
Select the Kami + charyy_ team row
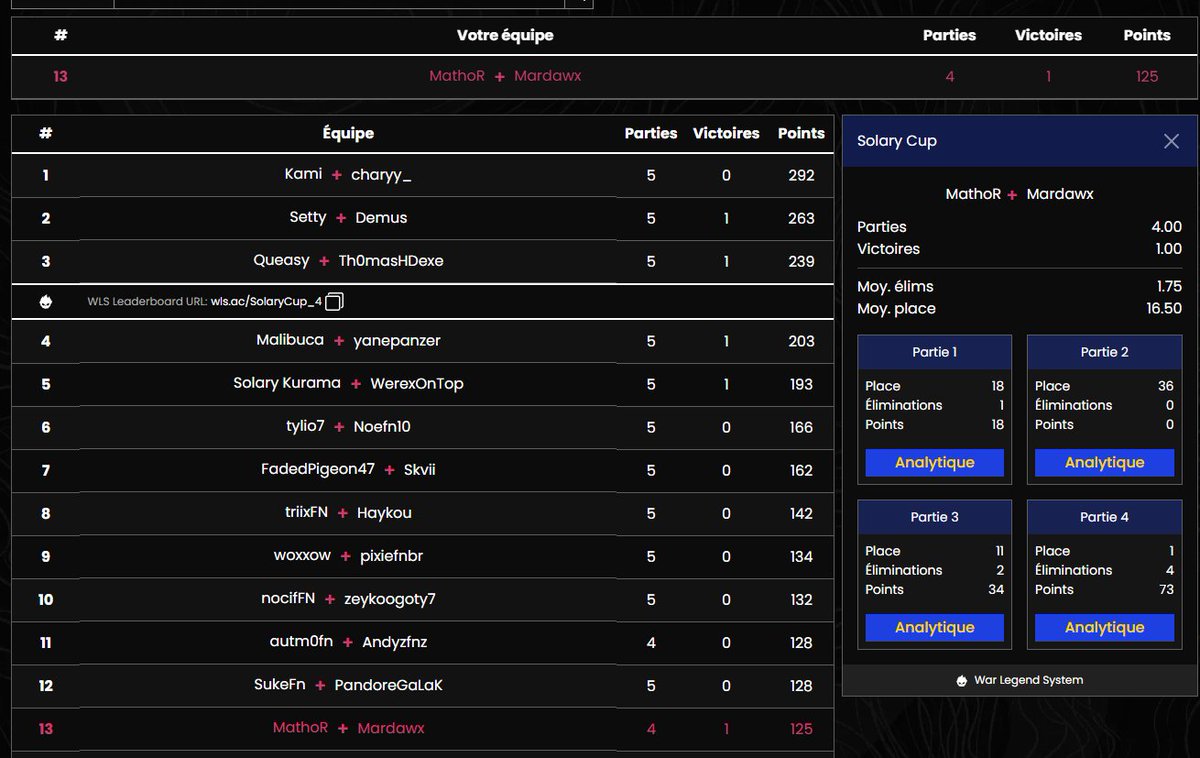pos(422,175)
